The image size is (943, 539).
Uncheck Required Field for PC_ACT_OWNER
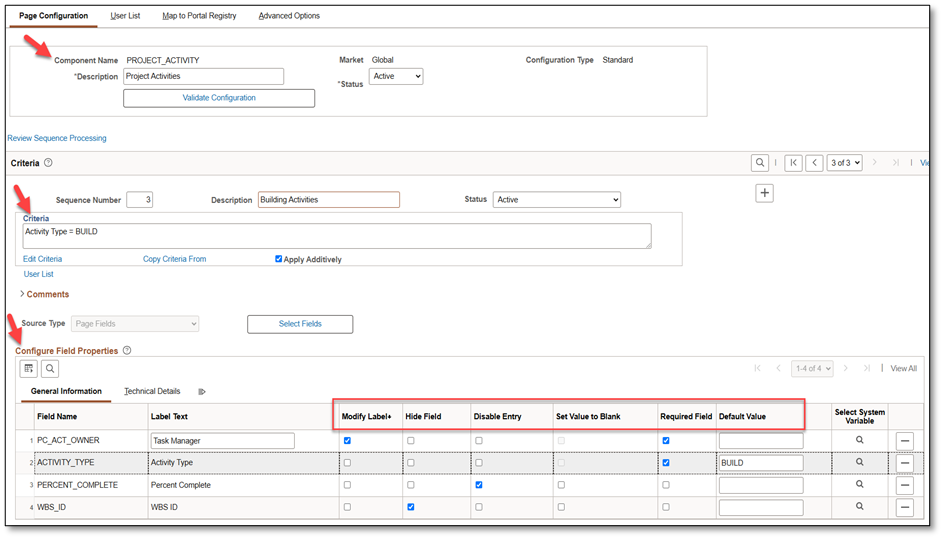coord(666,441)
